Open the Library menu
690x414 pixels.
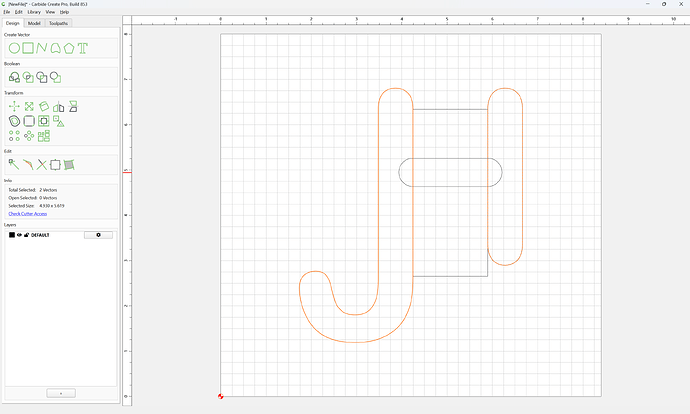34,12
